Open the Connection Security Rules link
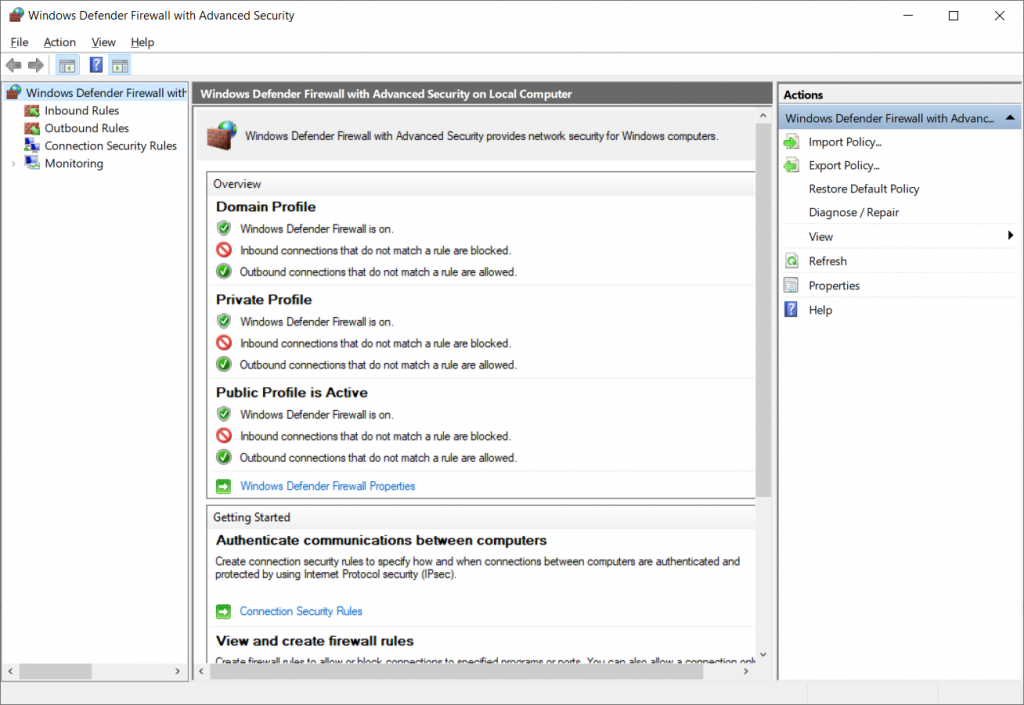1024x705 pixels. [x=300, y=612]
